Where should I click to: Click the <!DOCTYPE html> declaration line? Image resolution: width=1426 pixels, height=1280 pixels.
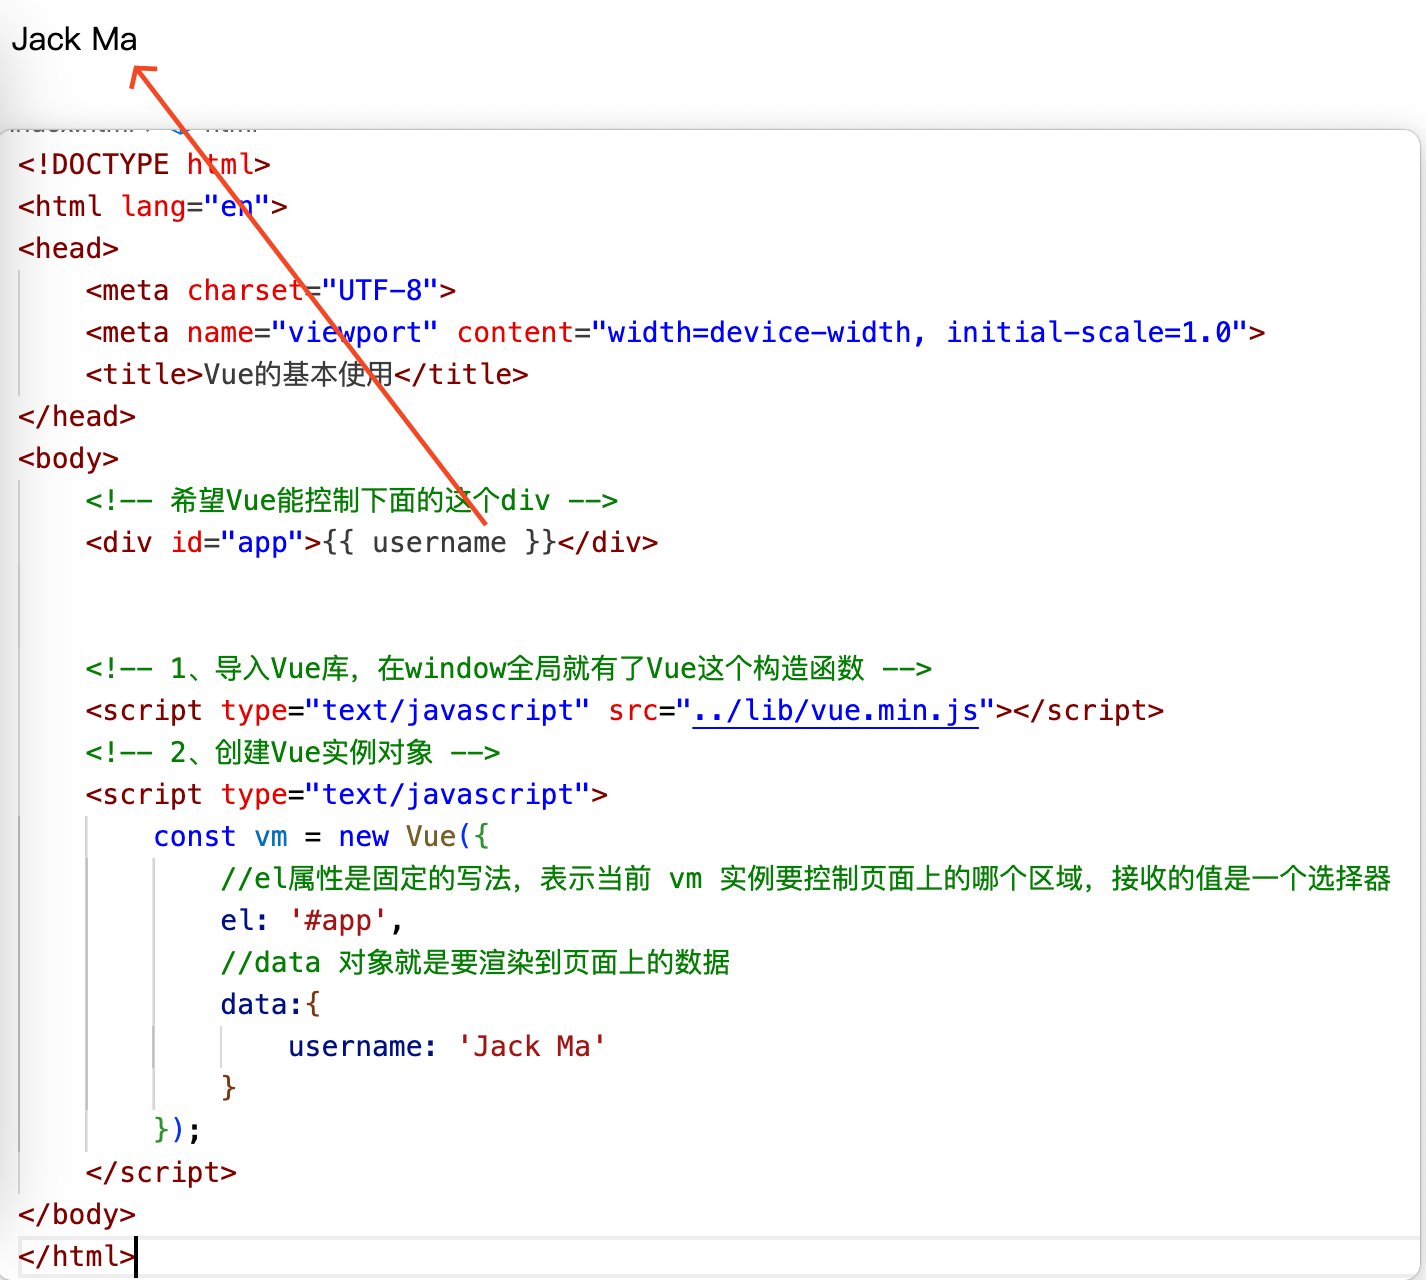pos(144,164)
